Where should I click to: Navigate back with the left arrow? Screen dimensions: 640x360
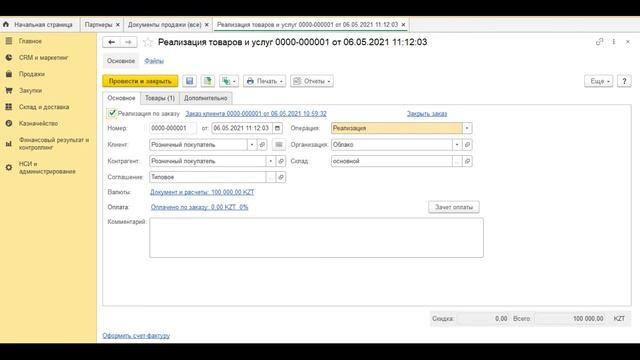tap(111, 42)
